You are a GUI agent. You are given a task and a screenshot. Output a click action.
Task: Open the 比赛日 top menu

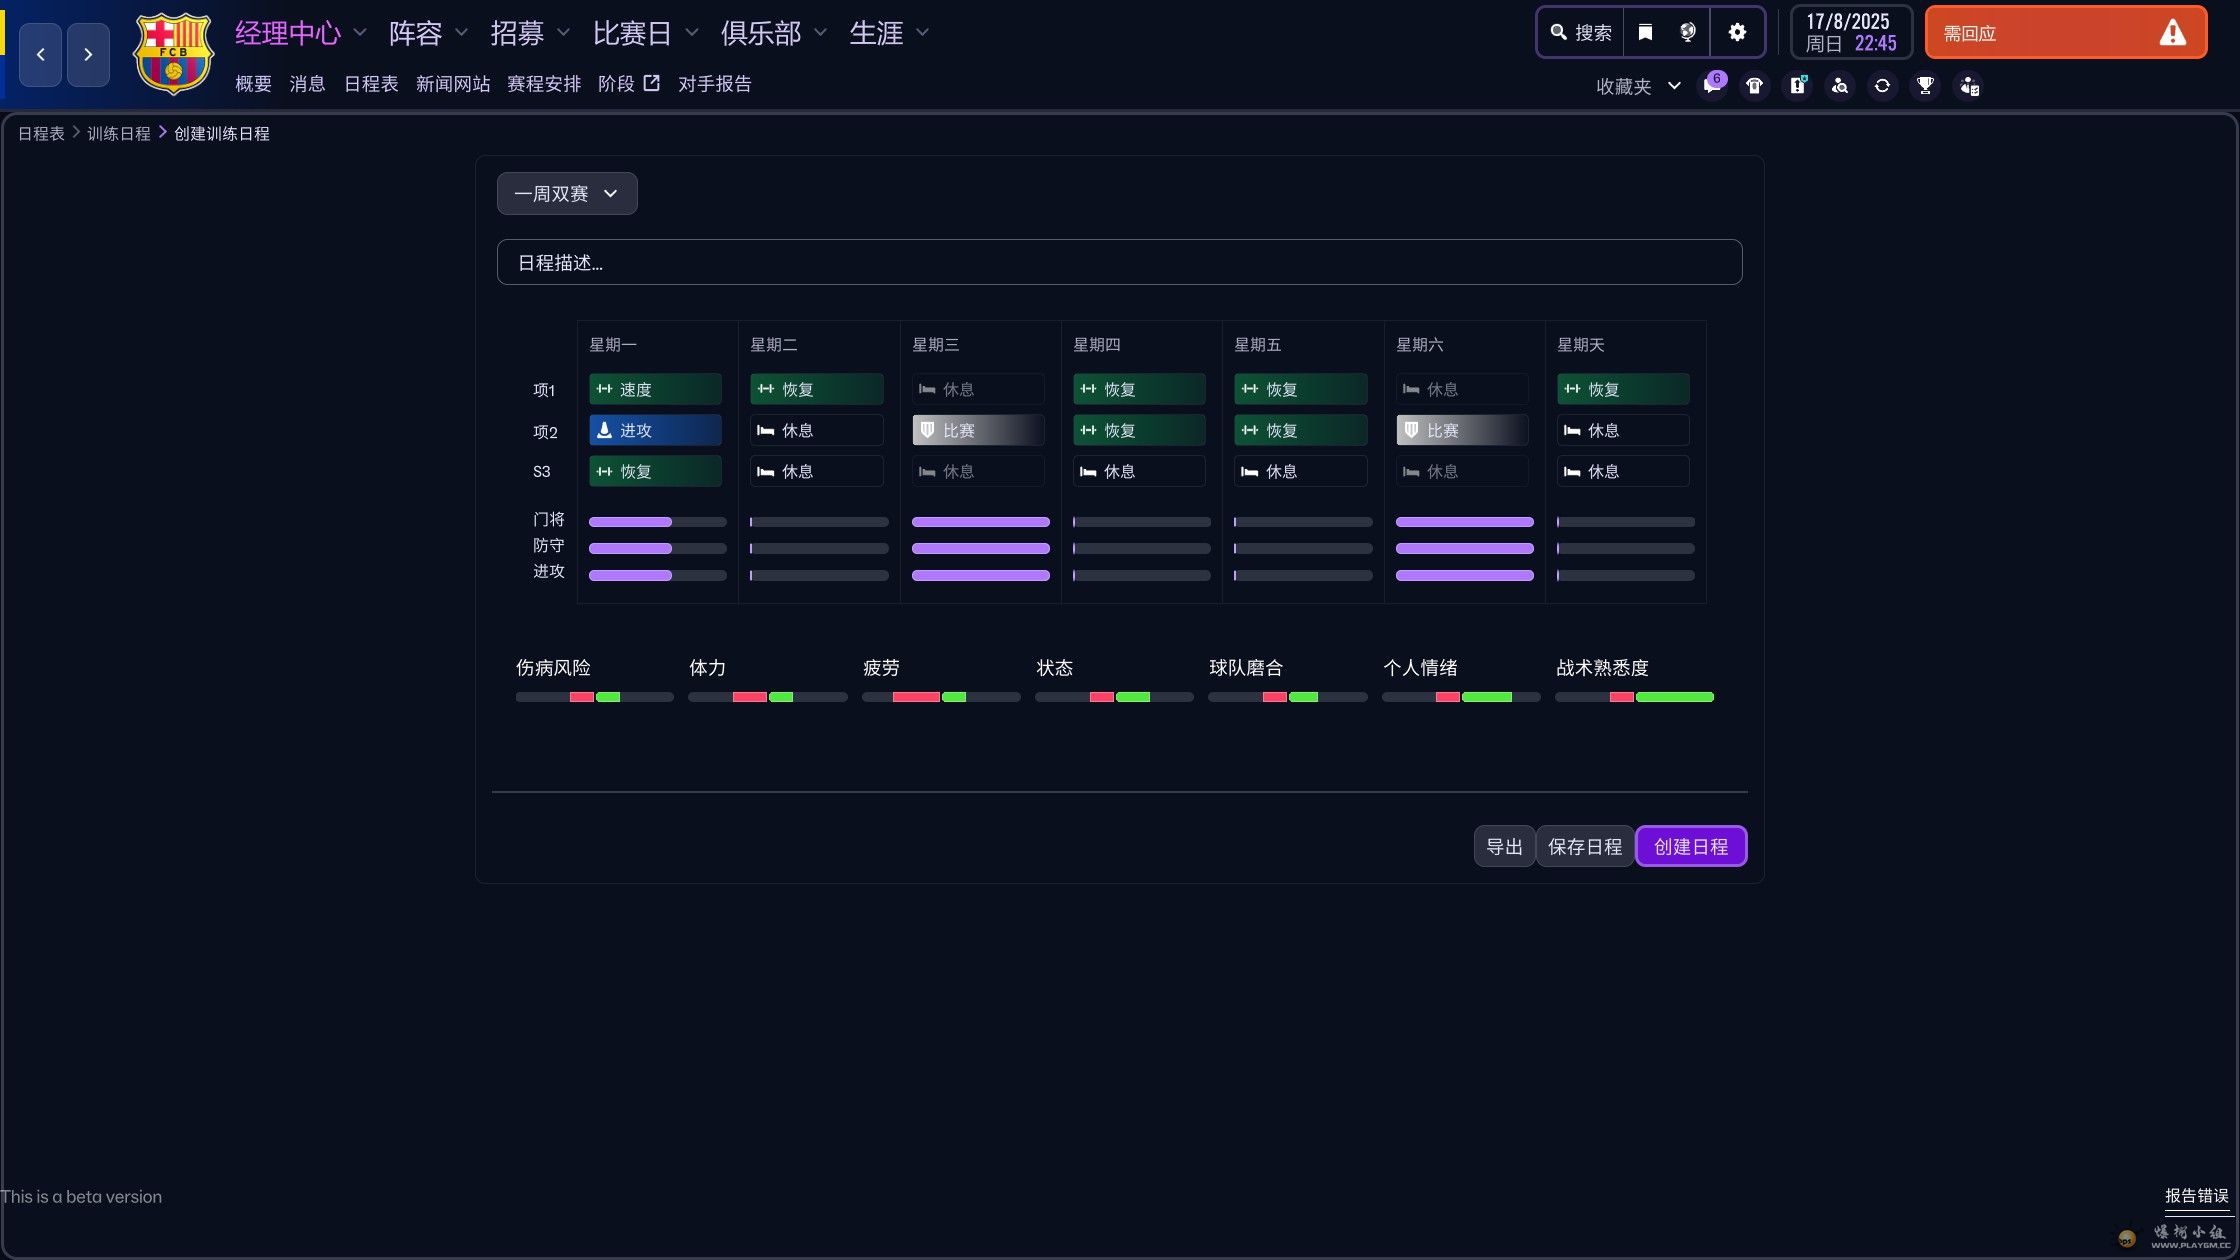click(632, 33)
